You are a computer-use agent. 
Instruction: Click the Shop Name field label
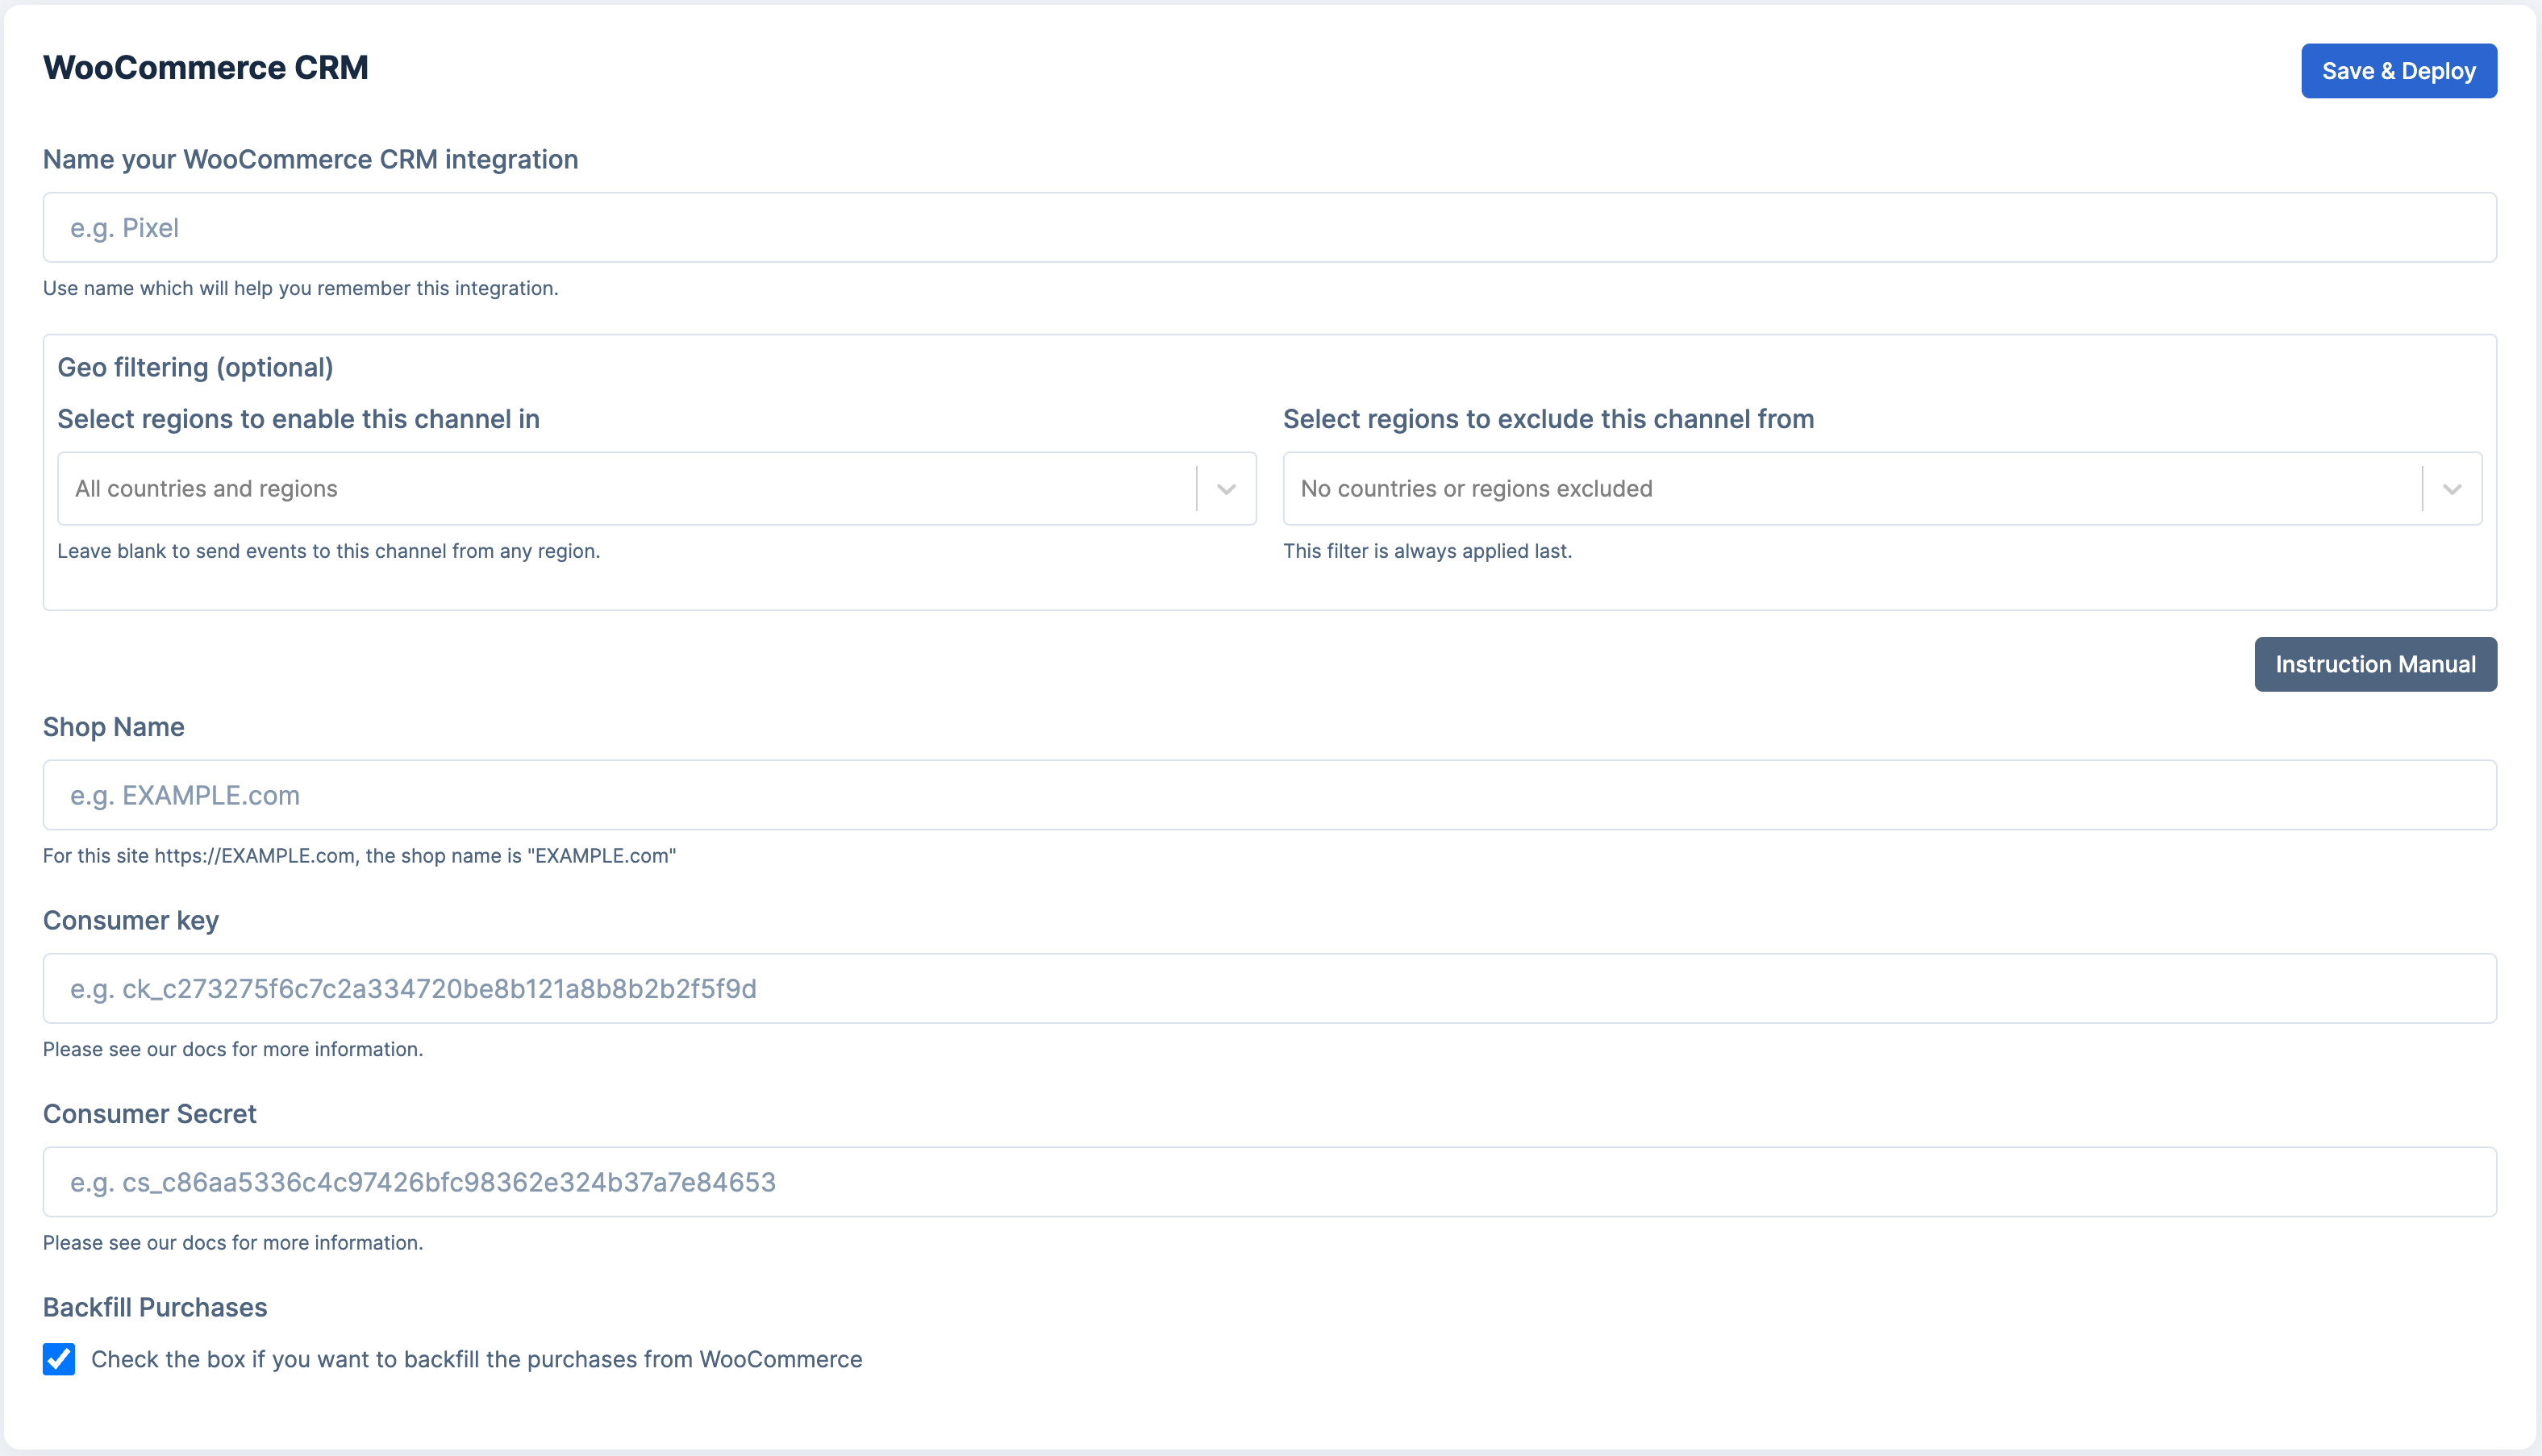[113, 727]
